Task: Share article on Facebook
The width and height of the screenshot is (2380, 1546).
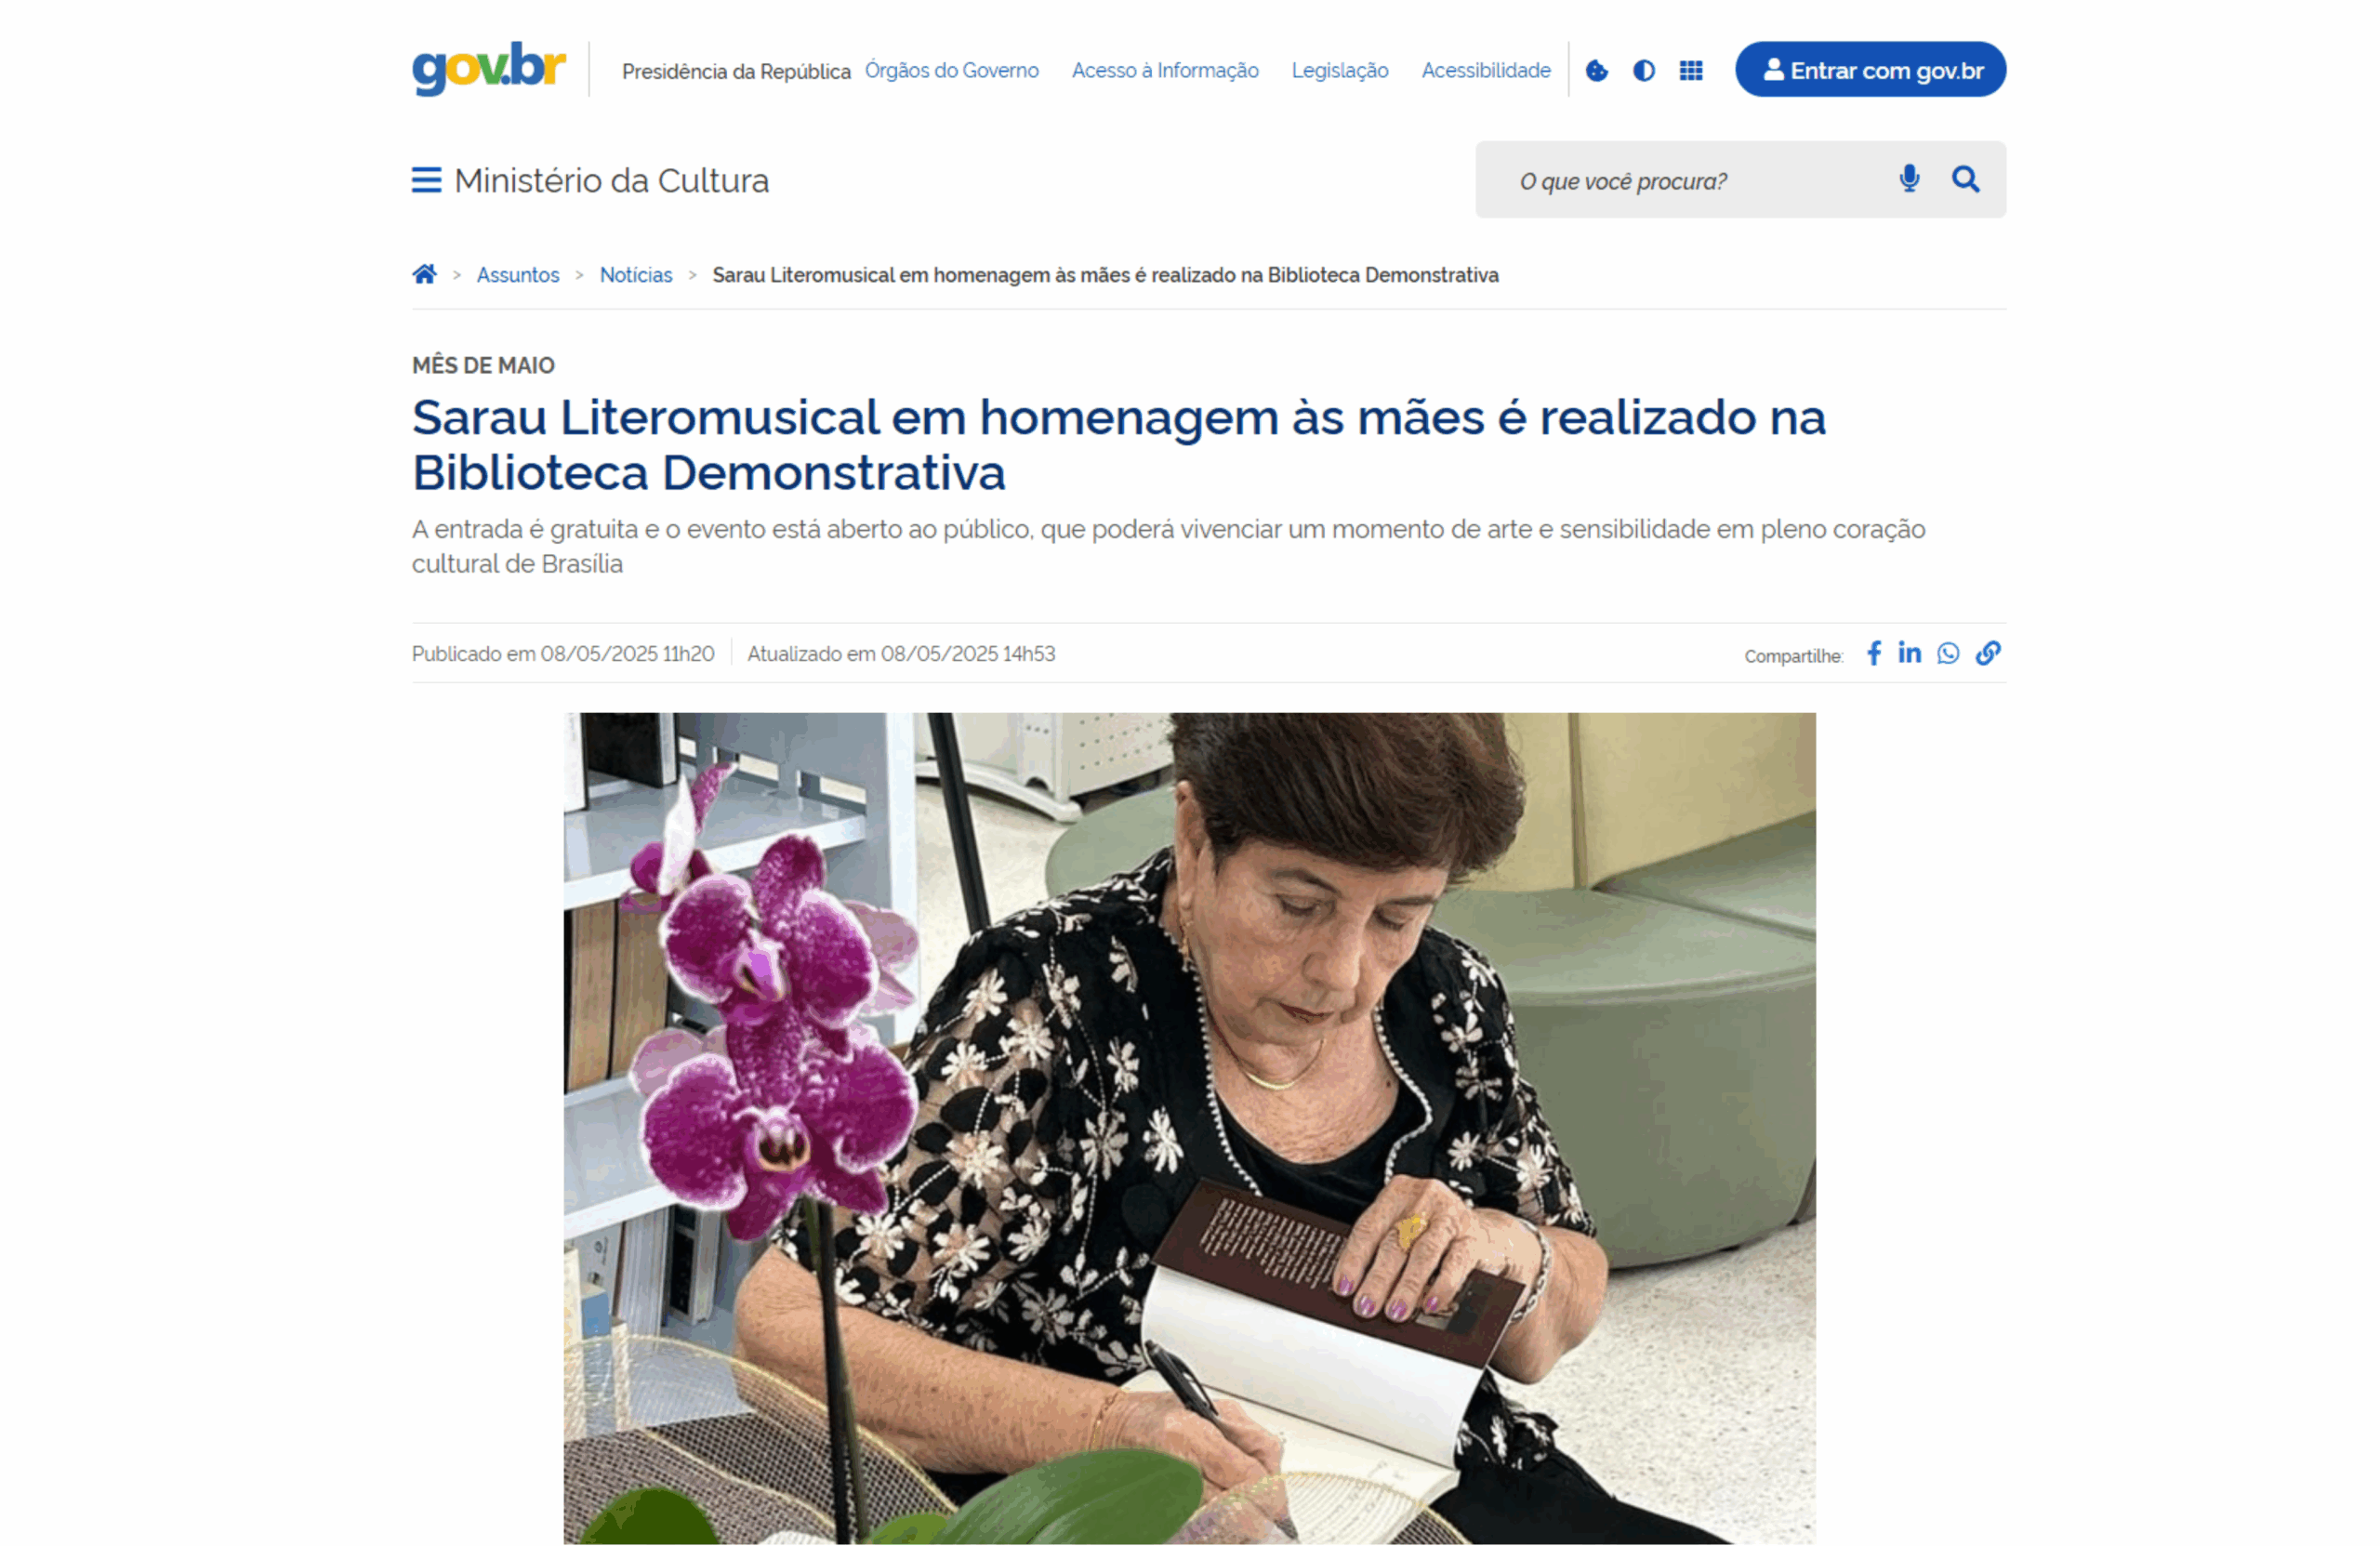Action: coord(1874,653)
